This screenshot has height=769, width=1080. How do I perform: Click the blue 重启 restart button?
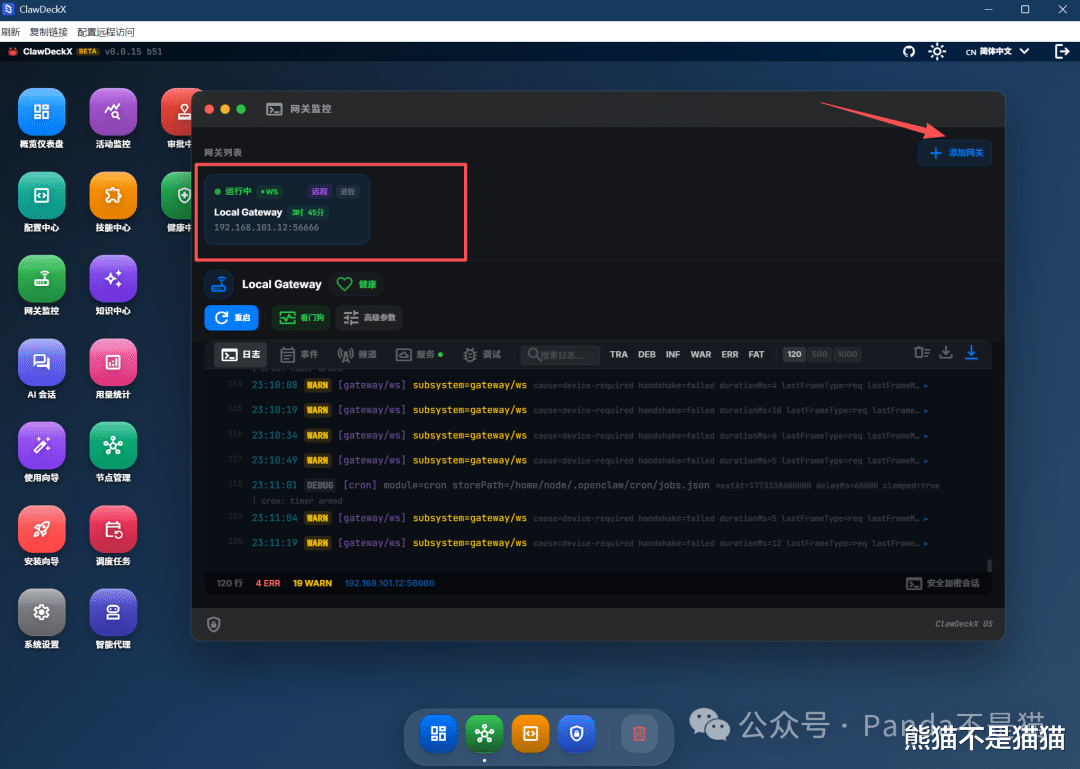coord(231,318)
